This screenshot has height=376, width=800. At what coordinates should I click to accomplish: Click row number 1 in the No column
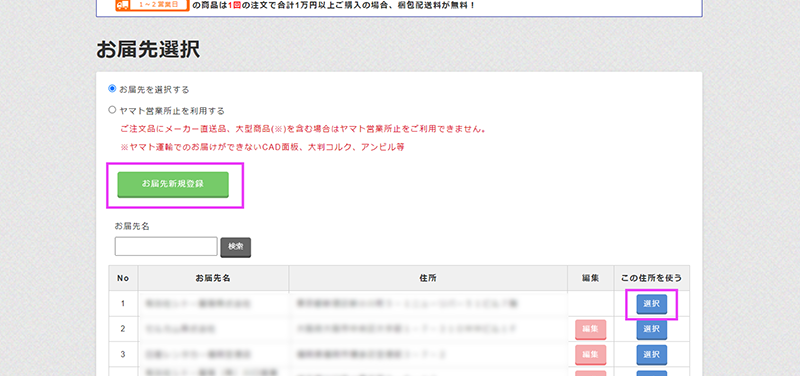pyautogui.click(x=123, y=304)
